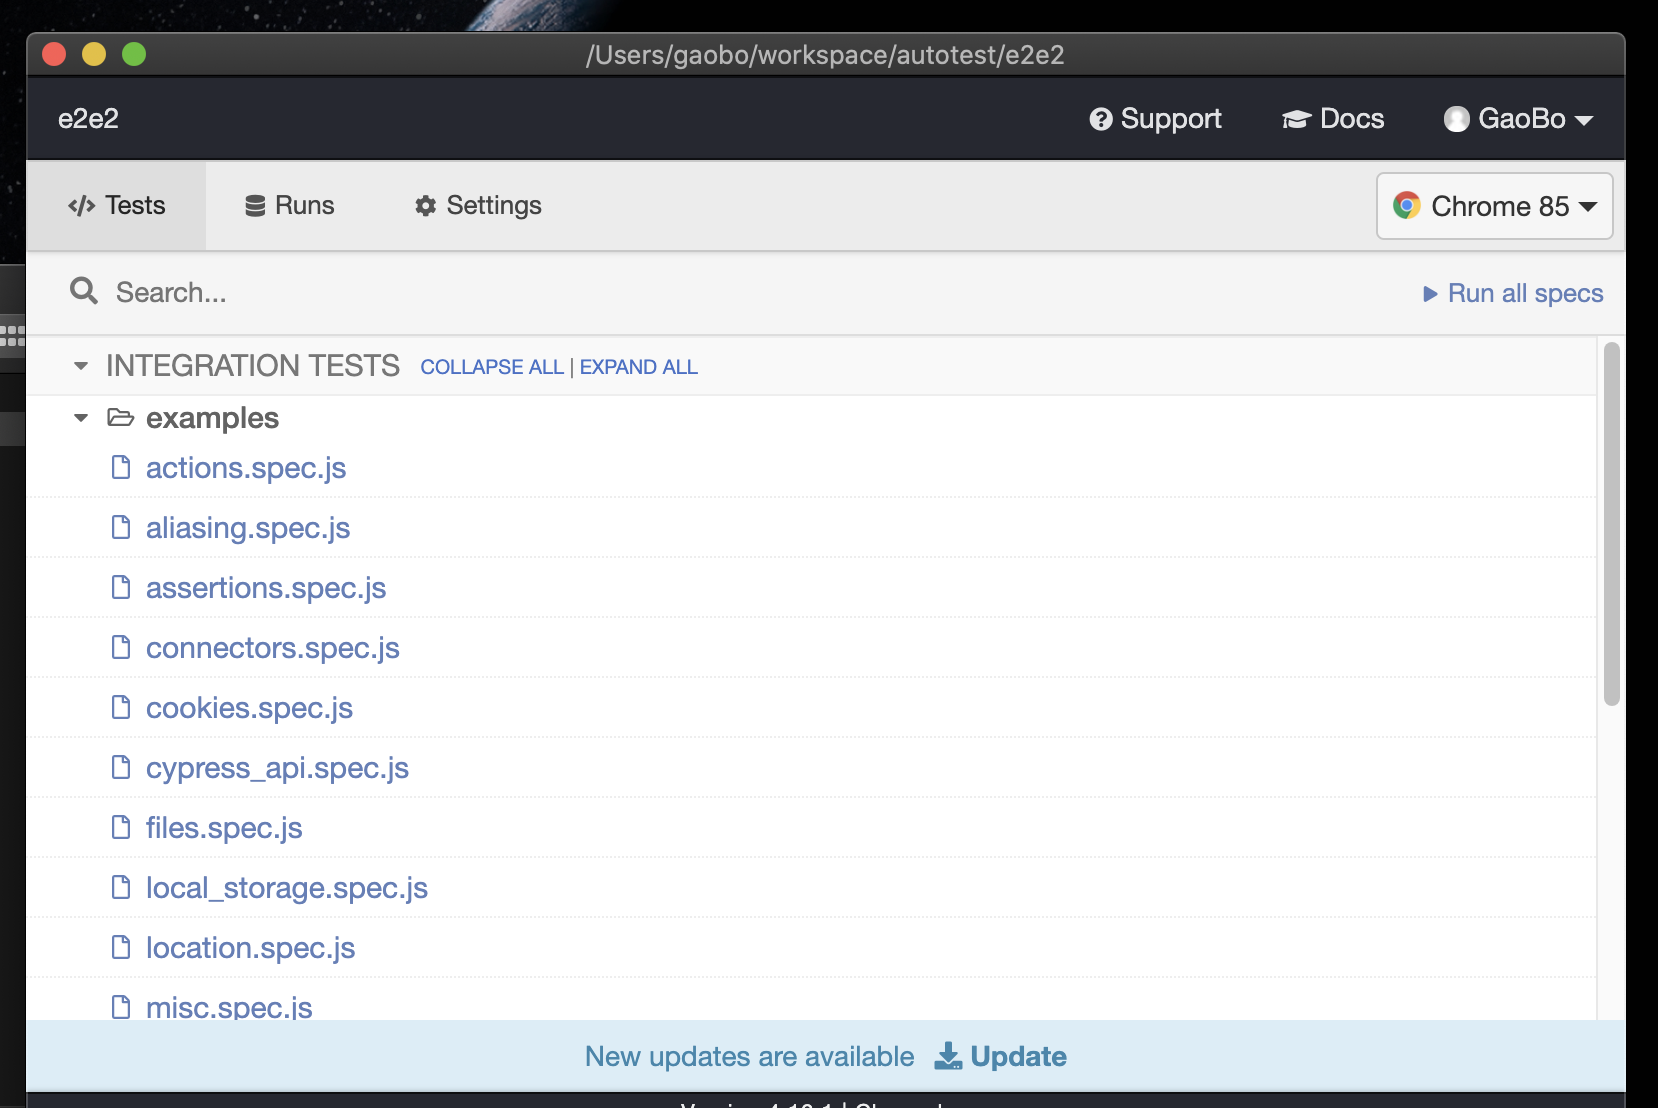Click the green zoom window button
Viewport: 1658px width, 1108px height.
tap(134, 54)
